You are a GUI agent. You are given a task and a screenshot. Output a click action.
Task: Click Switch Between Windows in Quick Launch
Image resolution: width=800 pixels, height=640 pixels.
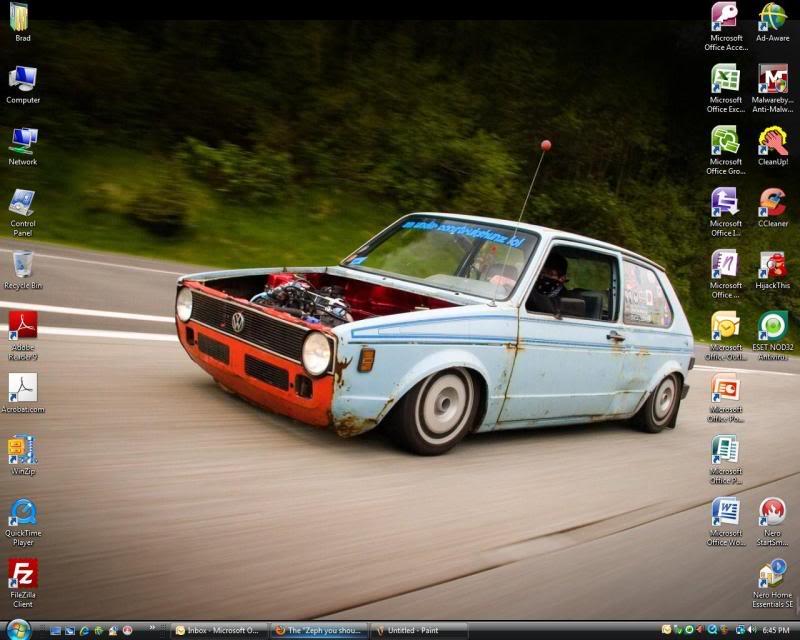[70, 631]
